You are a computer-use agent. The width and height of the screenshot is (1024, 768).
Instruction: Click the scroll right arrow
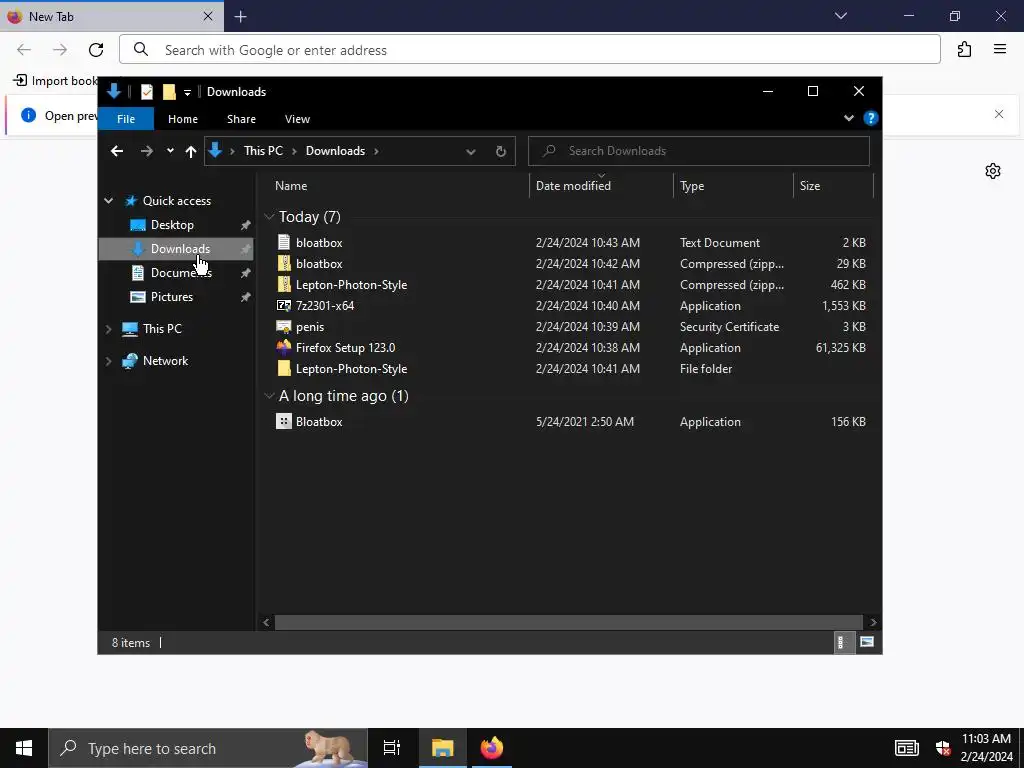(x=872, y=622)
